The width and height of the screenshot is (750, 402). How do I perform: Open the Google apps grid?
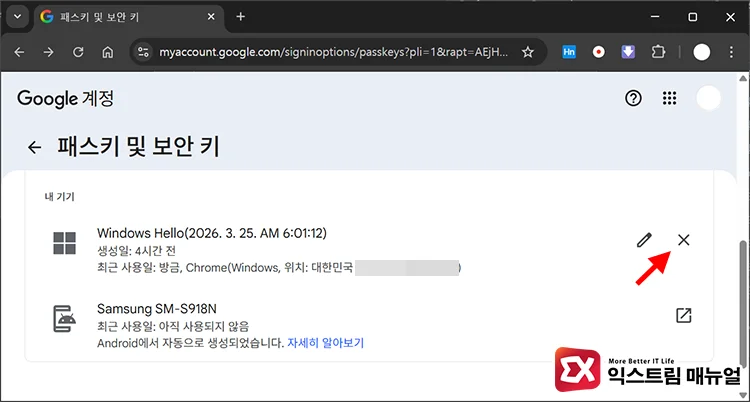click(x=670, y=99)
